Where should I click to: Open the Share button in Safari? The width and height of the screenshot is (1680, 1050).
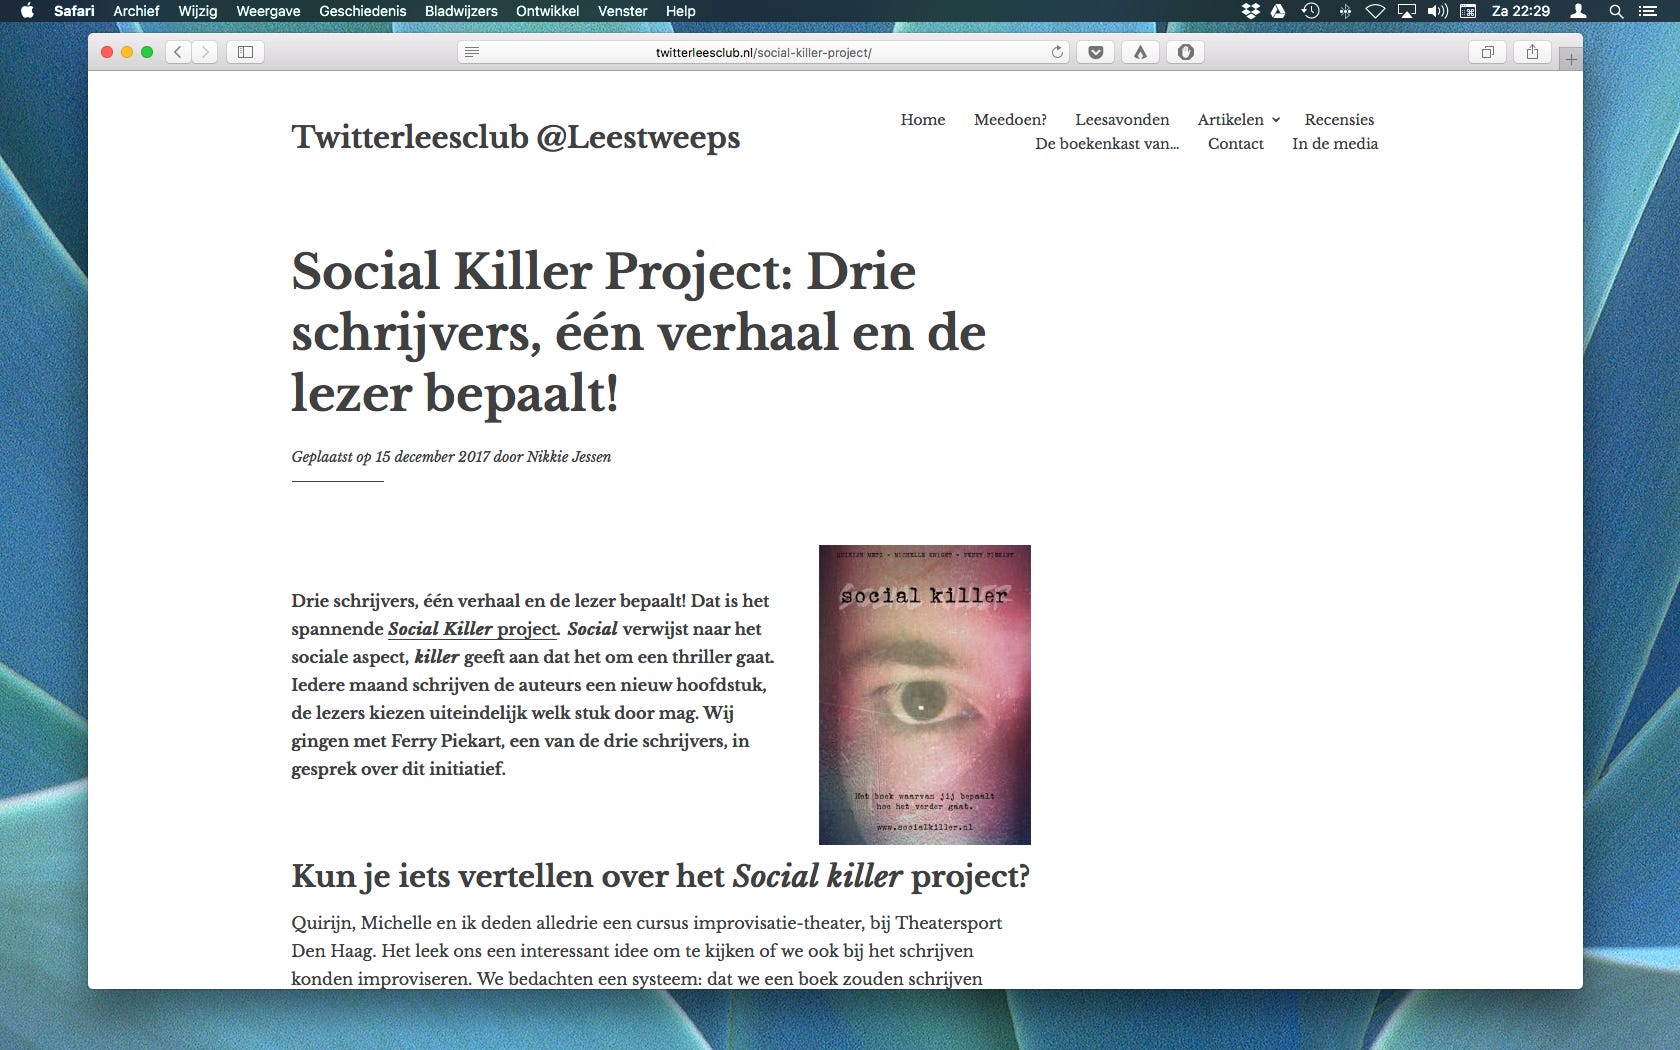coord(1532,52)
